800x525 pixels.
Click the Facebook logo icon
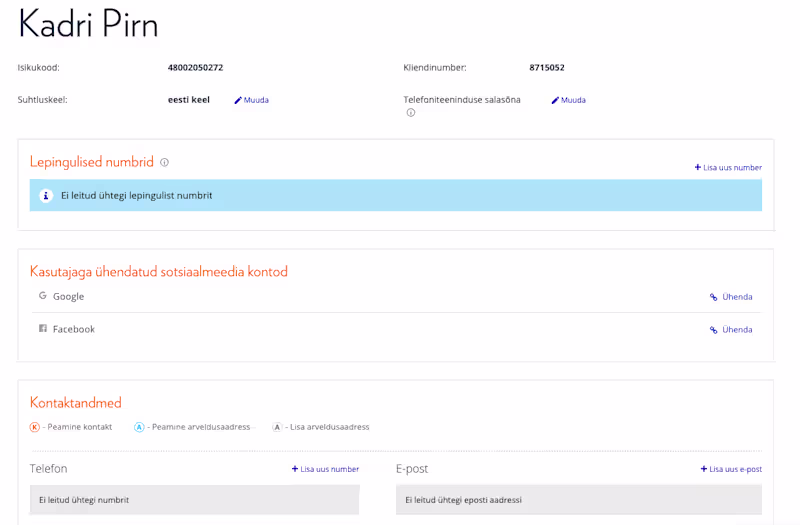(43, 329)
